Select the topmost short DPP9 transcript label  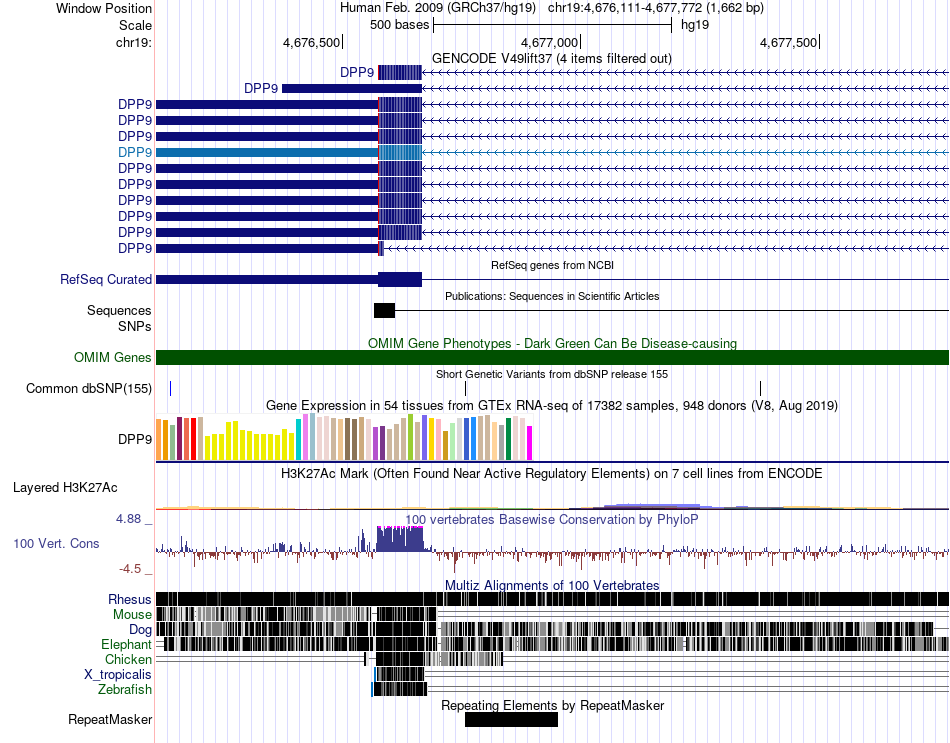pyautogui.click(x=357, y=73)
